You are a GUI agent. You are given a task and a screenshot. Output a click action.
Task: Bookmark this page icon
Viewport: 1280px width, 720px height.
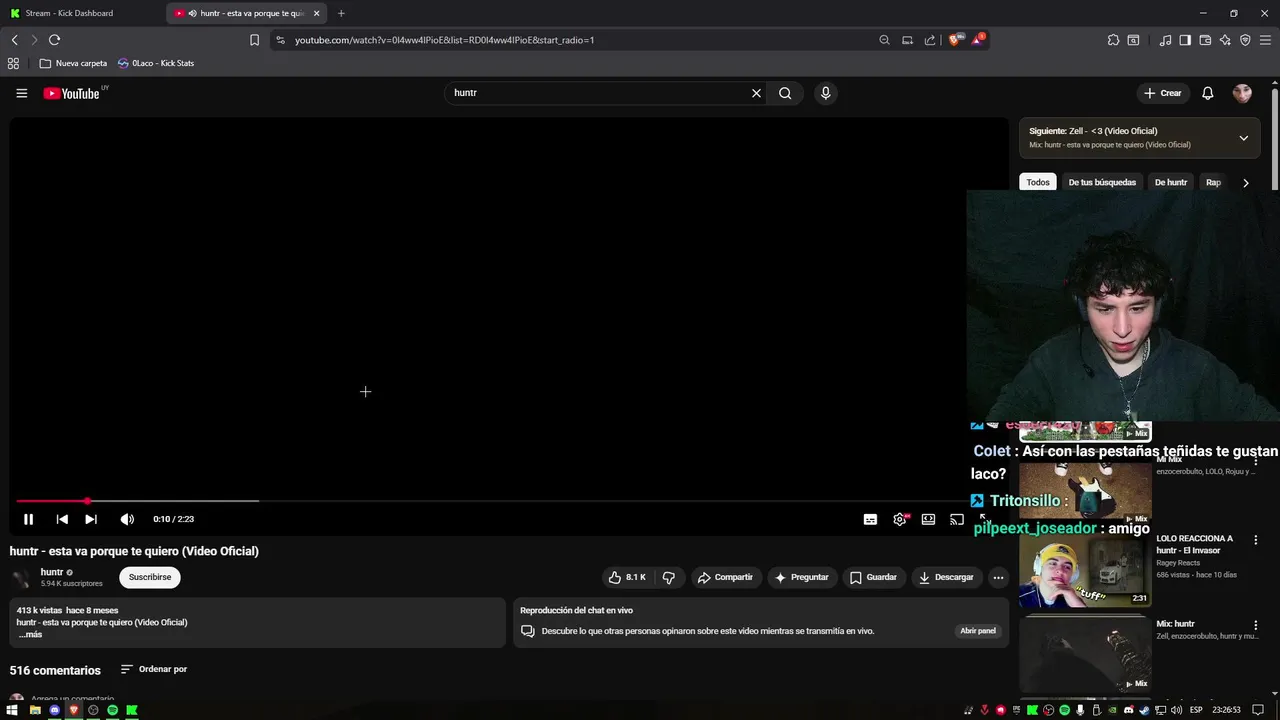(x=254, y=40)
